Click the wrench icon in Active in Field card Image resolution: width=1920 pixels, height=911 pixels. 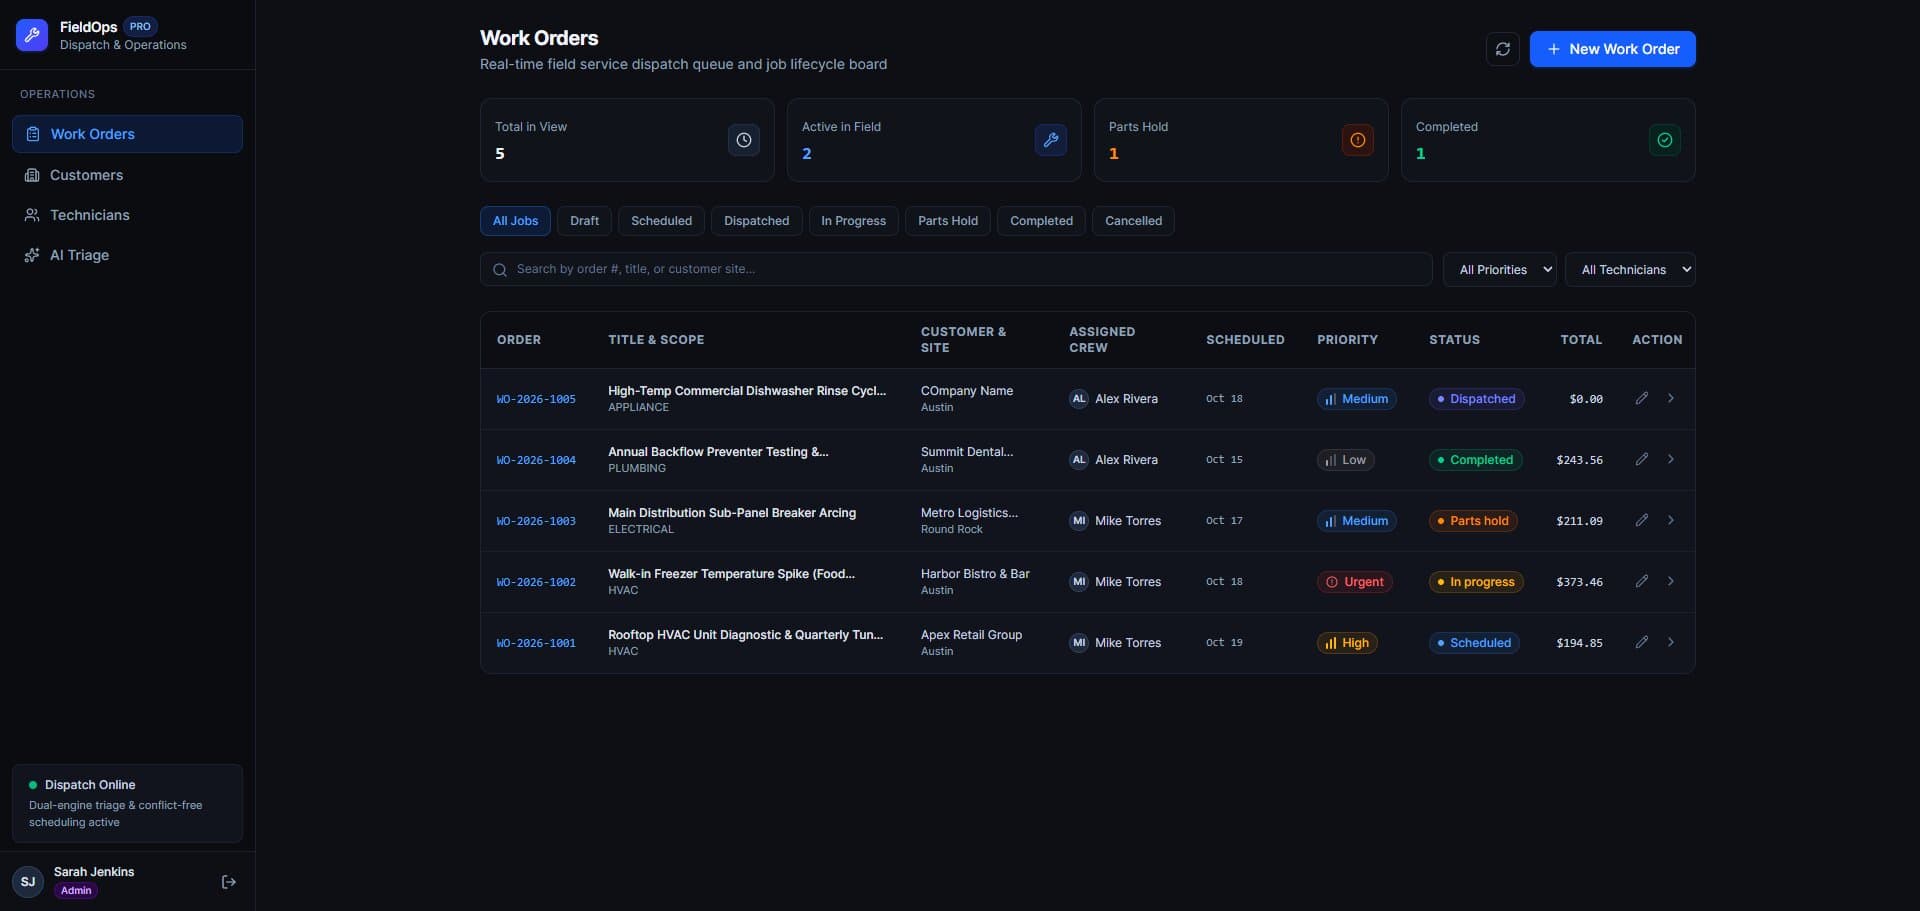(1051, 140)
